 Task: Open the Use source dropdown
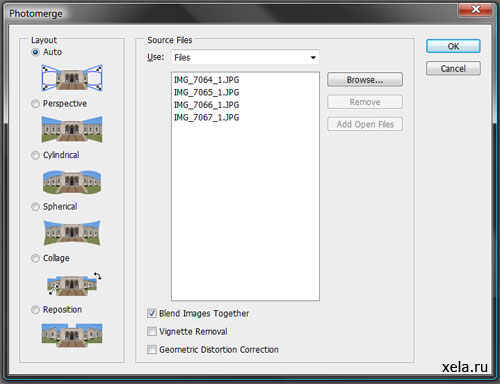(245, 57)
